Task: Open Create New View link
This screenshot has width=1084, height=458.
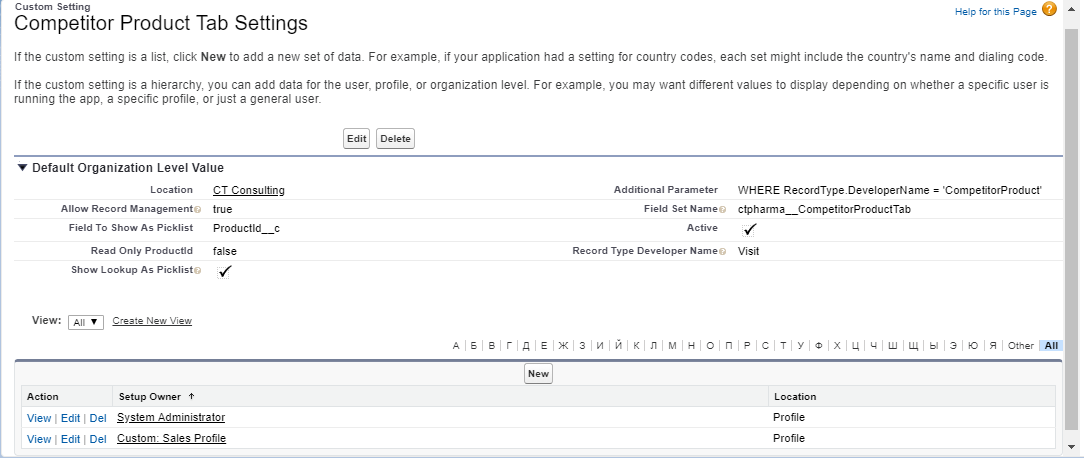Action: [152, 321]
